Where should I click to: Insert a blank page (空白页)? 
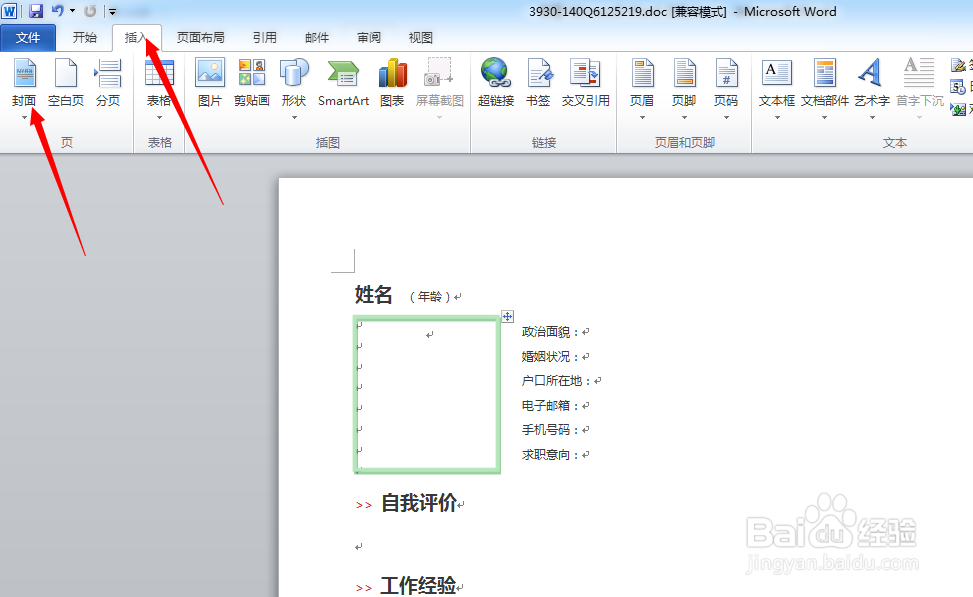coord(66,83)
